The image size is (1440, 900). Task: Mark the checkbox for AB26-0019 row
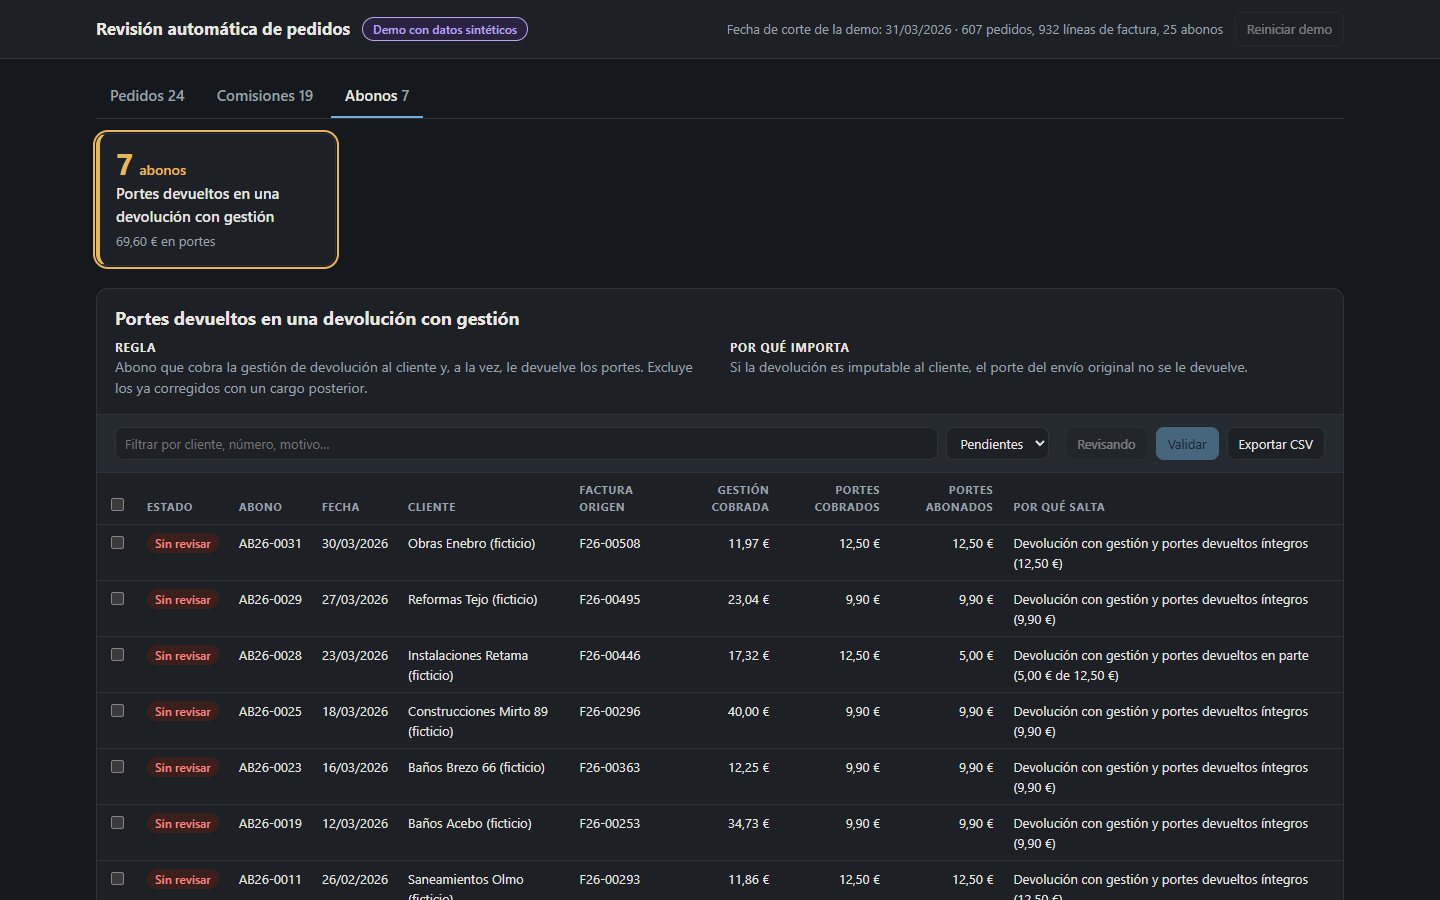(x=118, y=823)
